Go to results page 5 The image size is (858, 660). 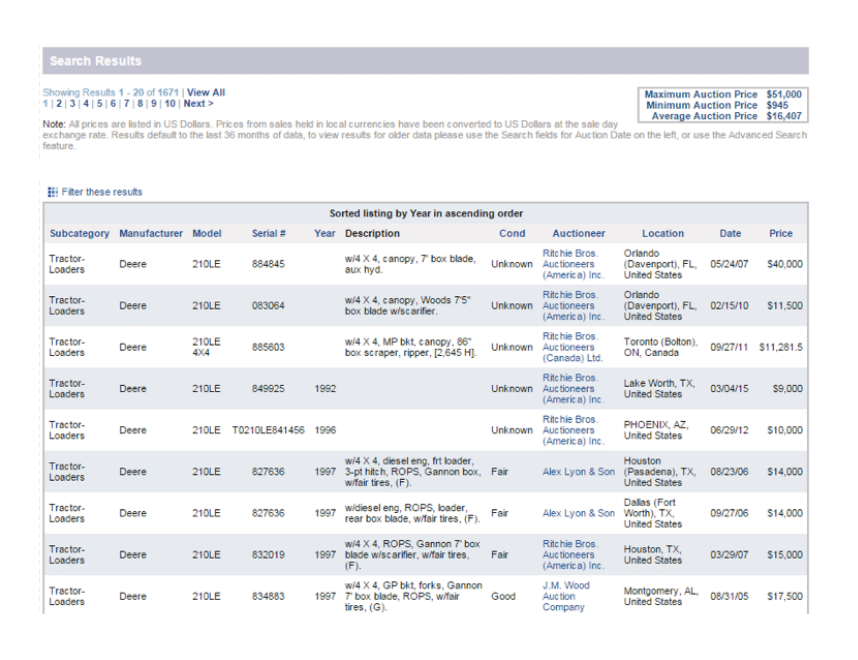point(100,104)
